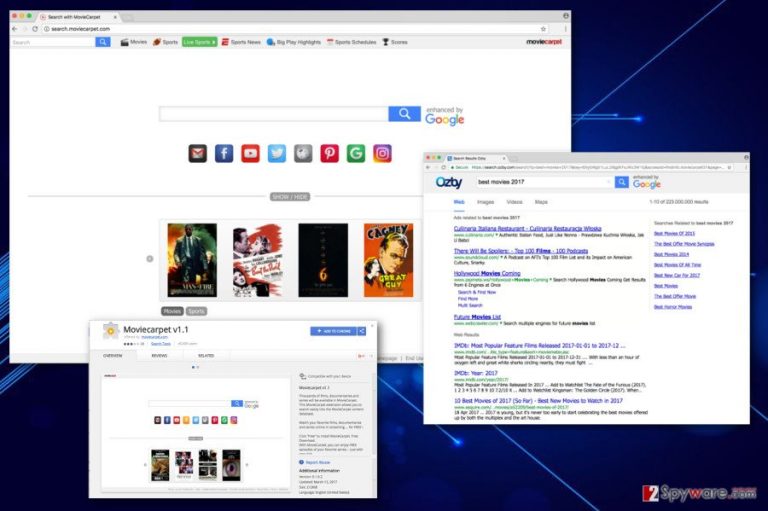Focus the main MovieCarpet search field
The height and width of the screenshot is (511, 768).
tap(274, 114)
